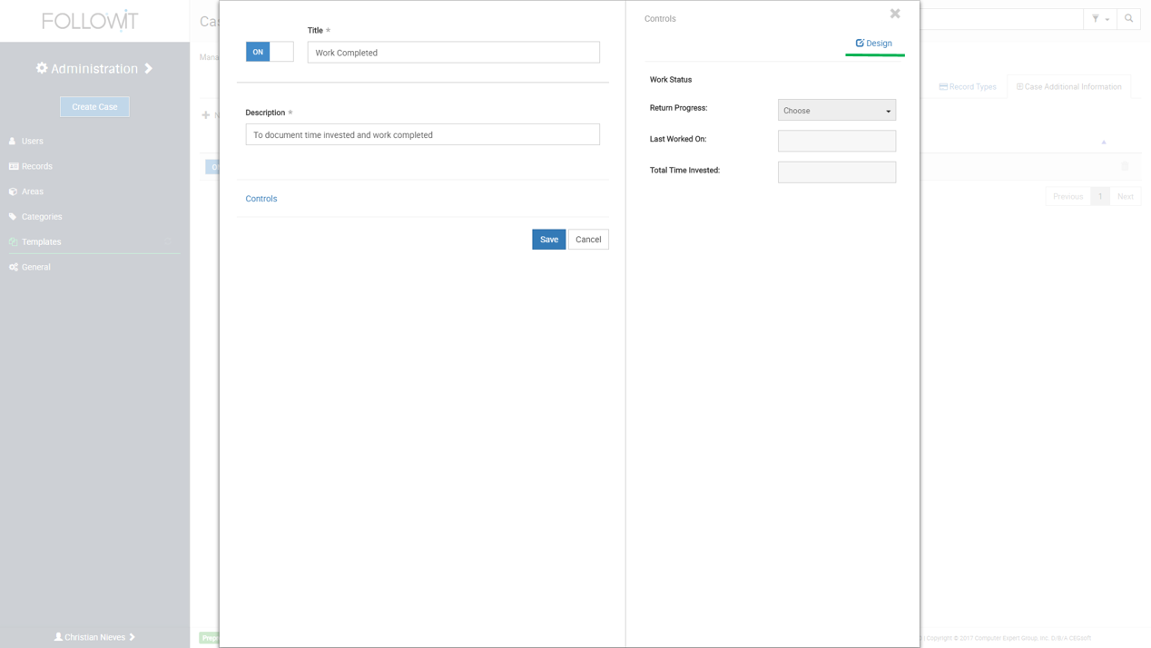Toggle the ON switch beside Title
1151x648 pixels.
point(269,51)
